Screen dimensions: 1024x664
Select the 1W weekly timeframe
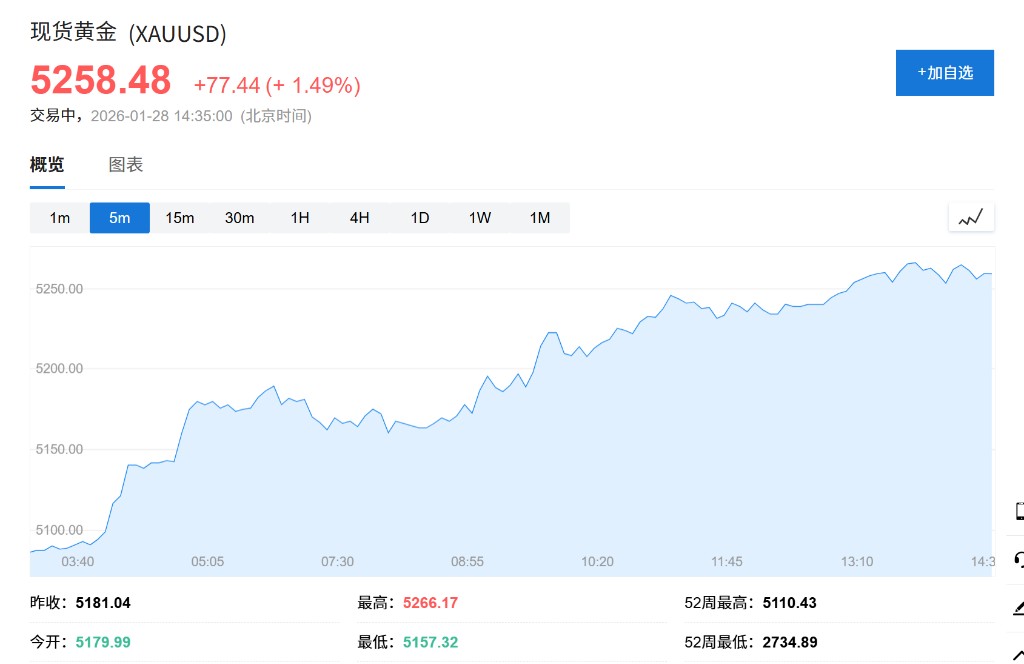pos(480,218)
